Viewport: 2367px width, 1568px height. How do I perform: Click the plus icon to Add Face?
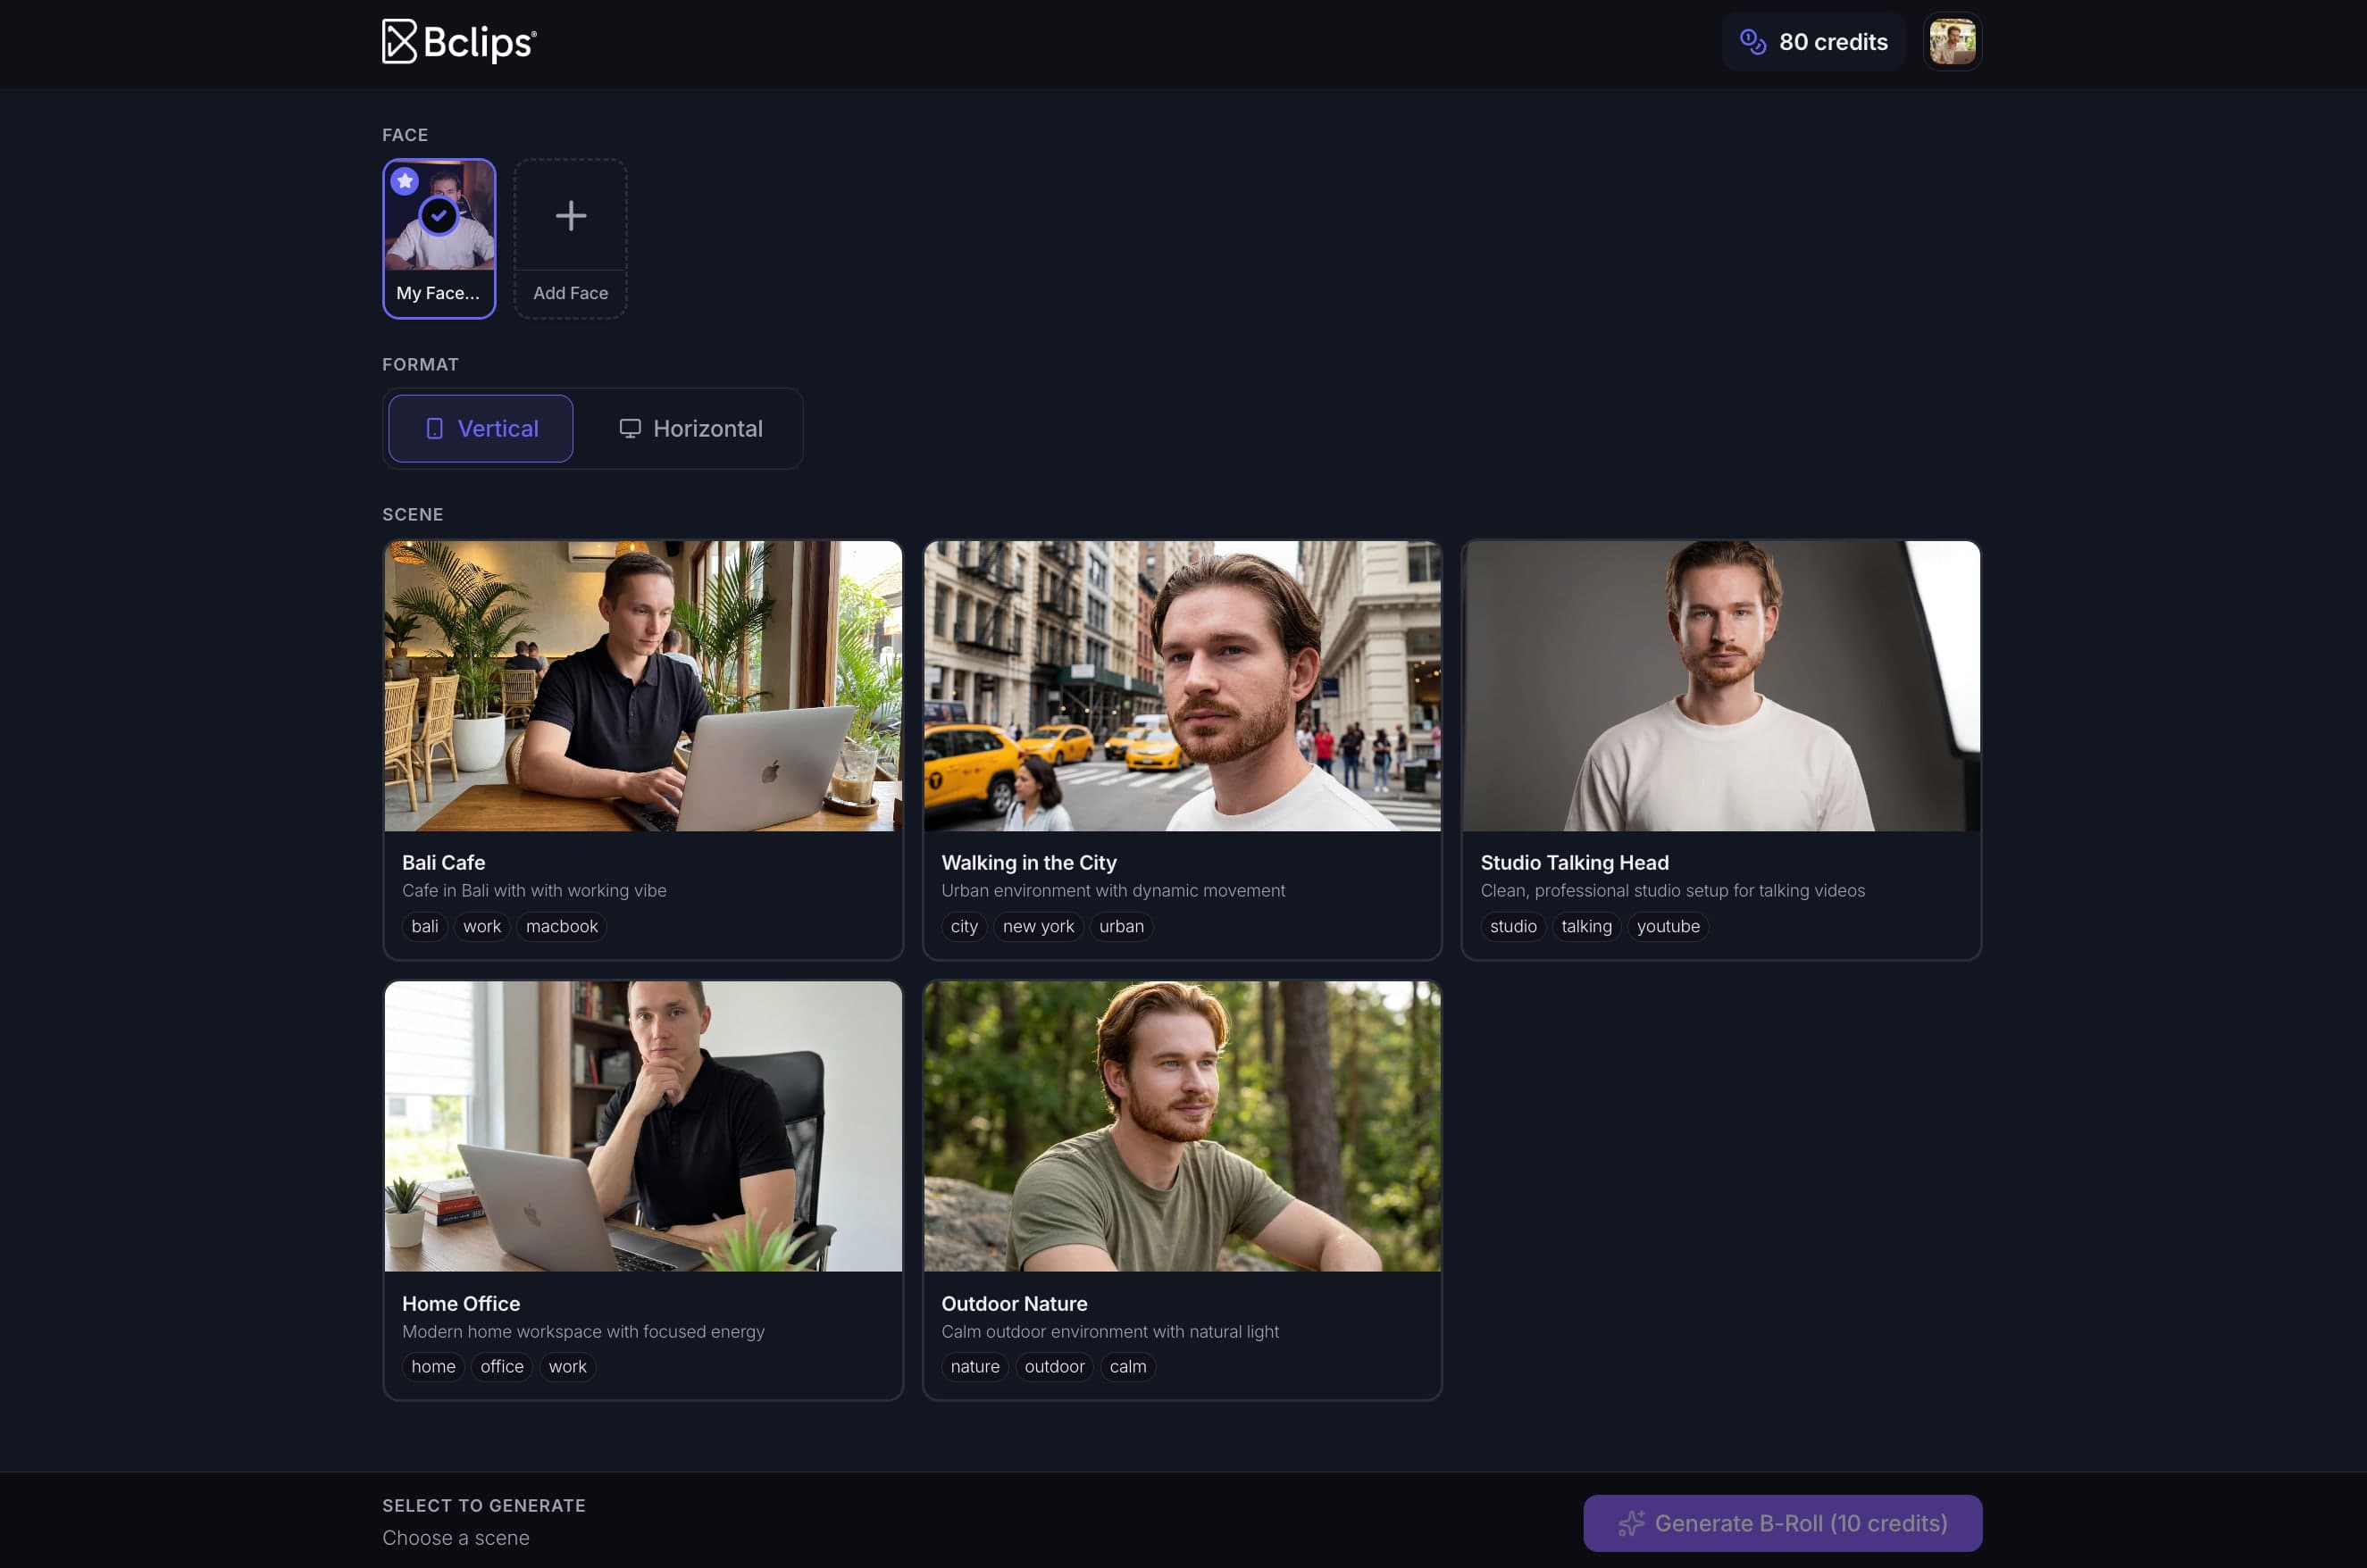tap(570, 216)
